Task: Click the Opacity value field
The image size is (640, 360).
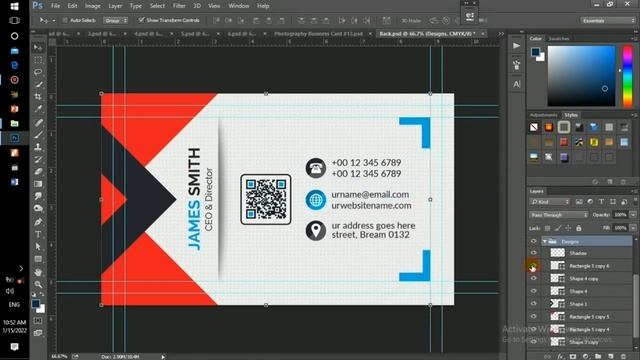Action: point(620,215)
